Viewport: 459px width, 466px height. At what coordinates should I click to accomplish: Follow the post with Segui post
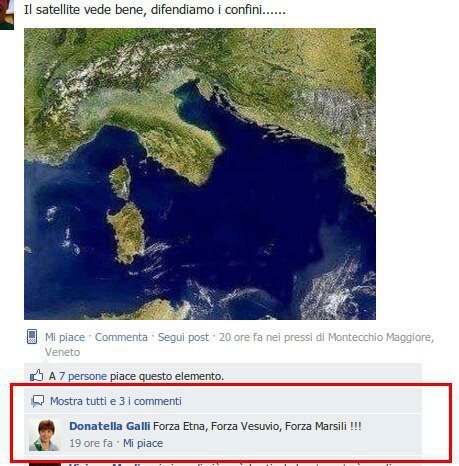(183, 337)
